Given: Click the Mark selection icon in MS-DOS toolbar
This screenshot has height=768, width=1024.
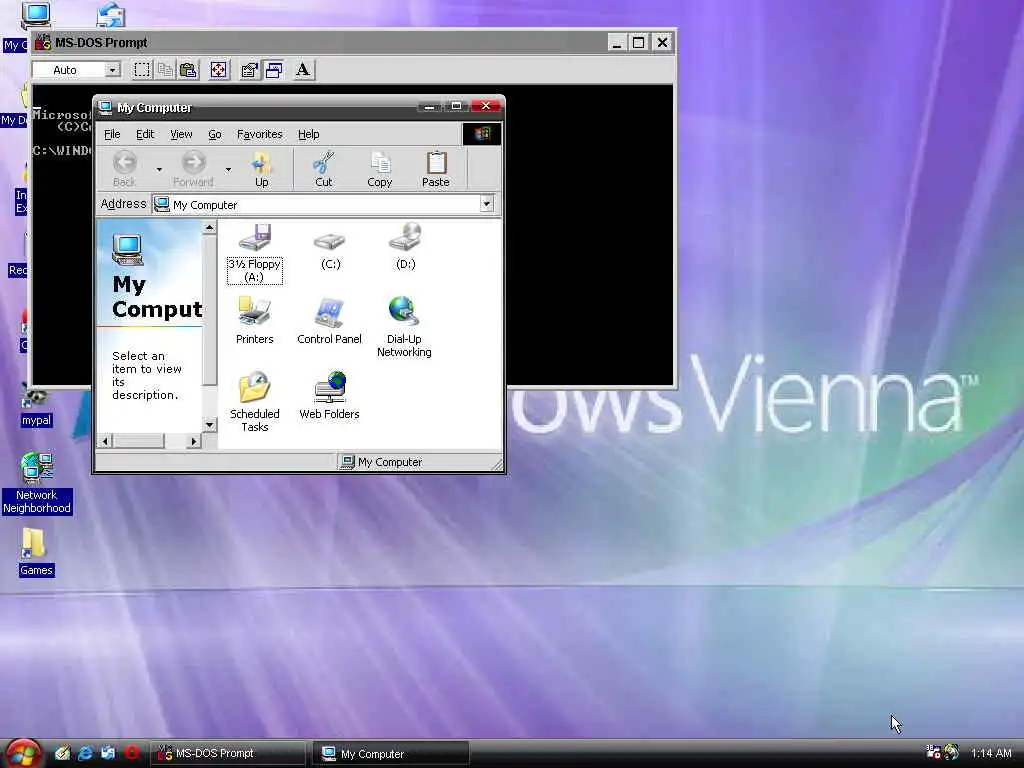Looking at the screenshot, I should pos(142,70).
